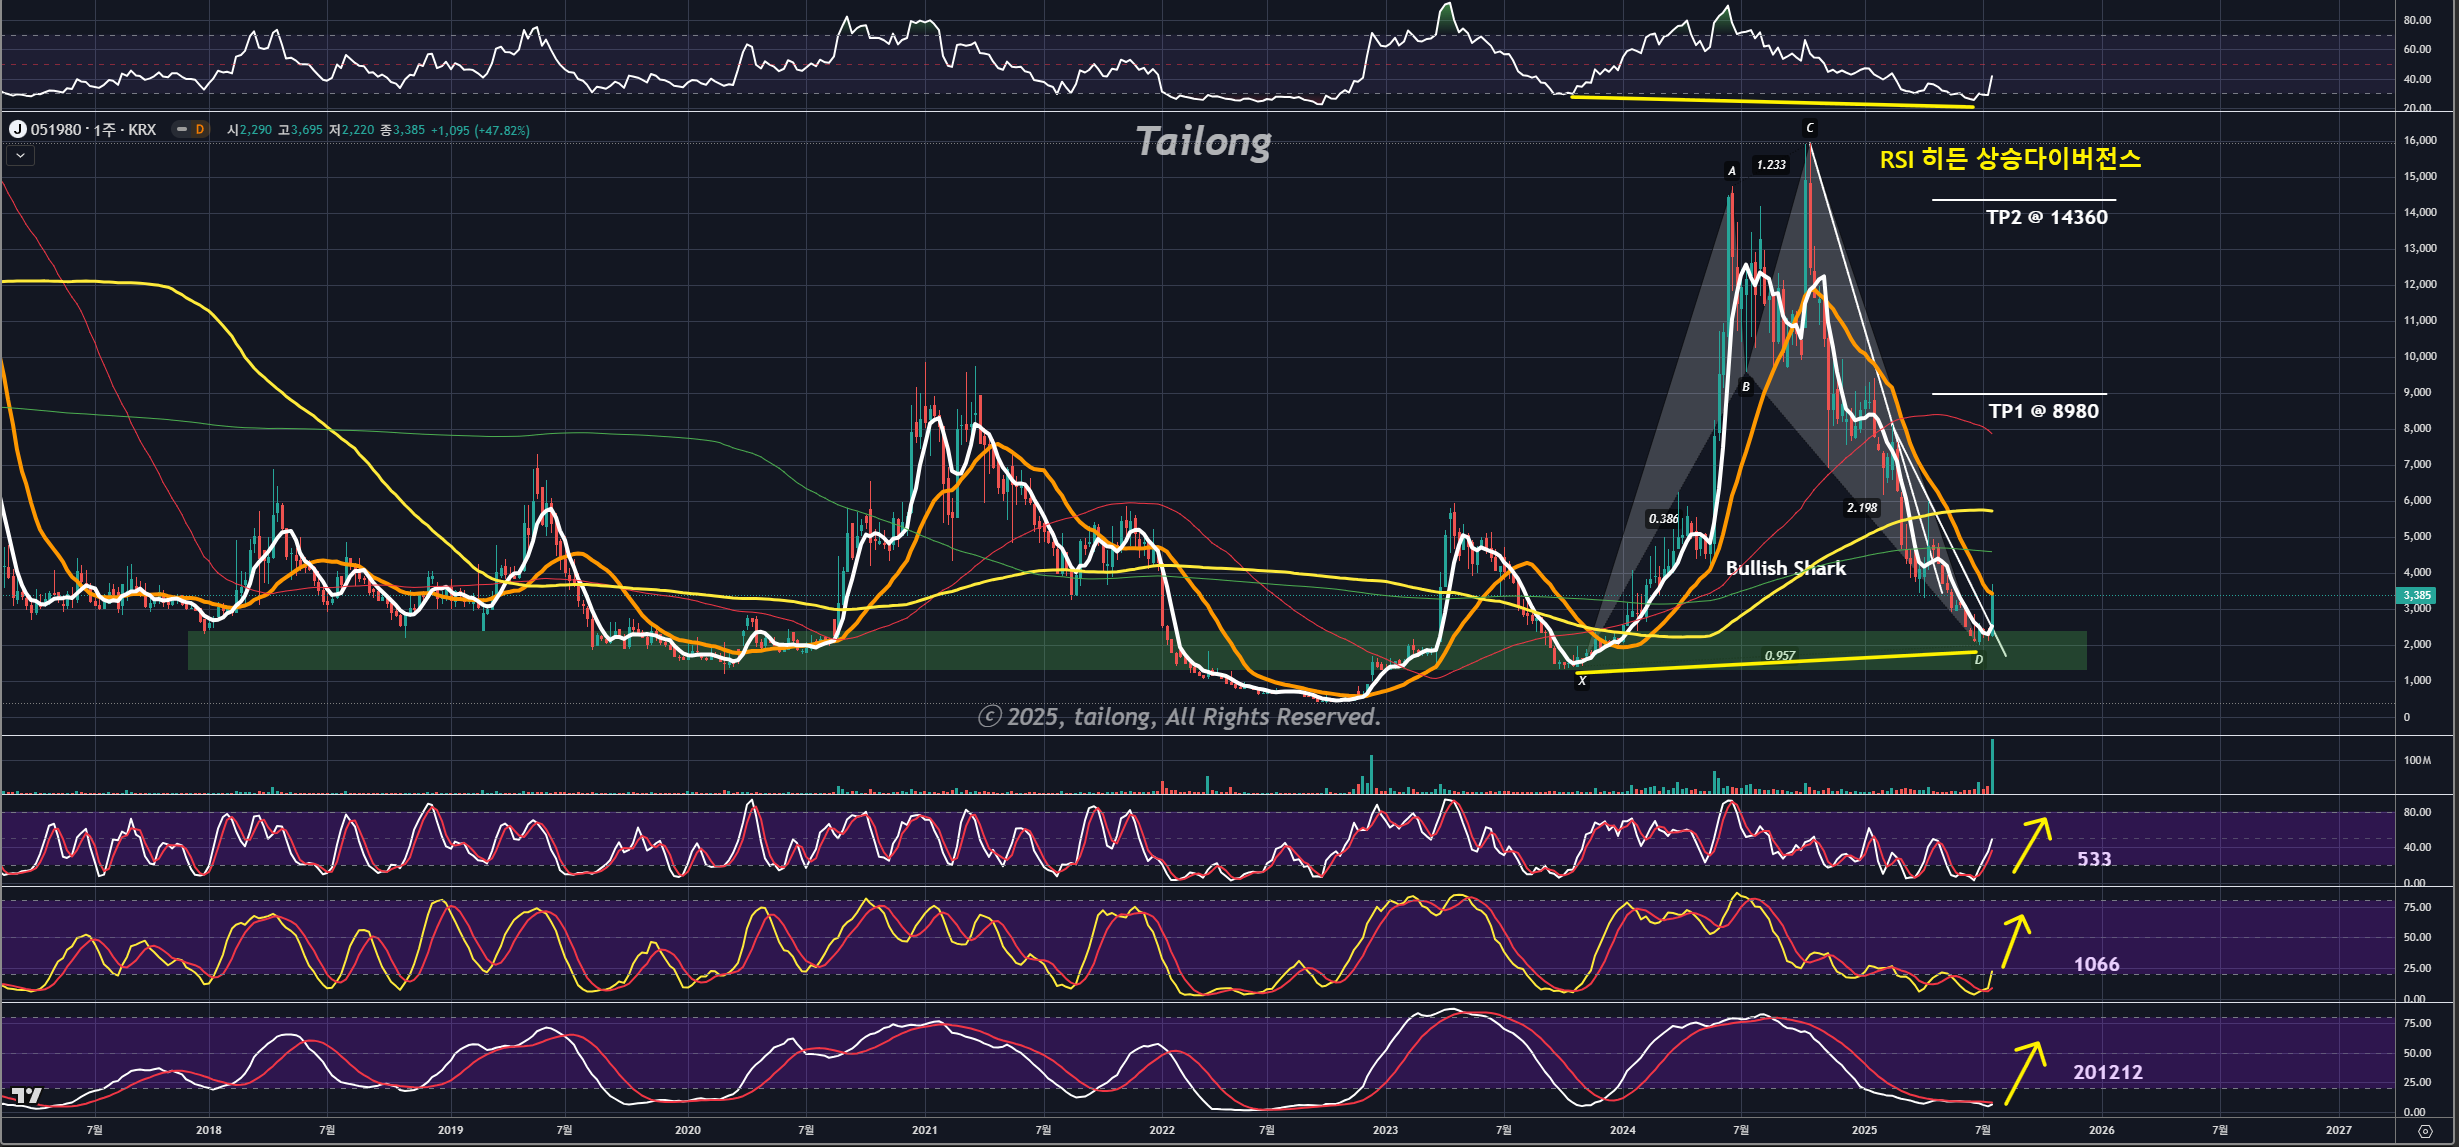The width and height of the screenshot is (2459, 1147).
Task: Select the TP1 @ 8980 label
Action: (2043, 411)
